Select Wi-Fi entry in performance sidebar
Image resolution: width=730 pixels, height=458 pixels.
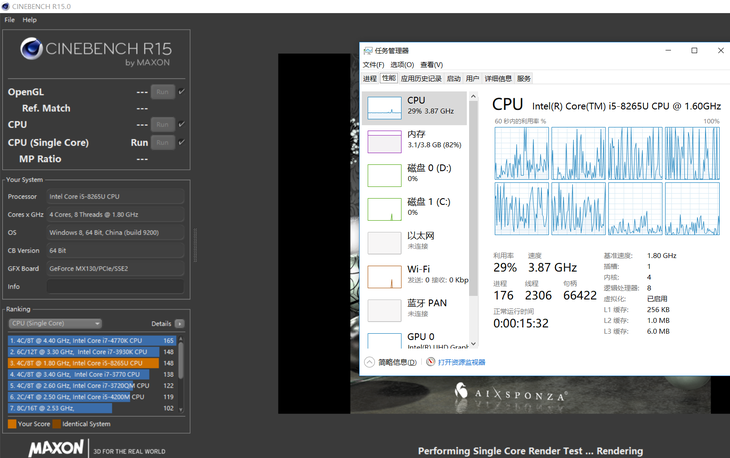[x=414, y=276]
